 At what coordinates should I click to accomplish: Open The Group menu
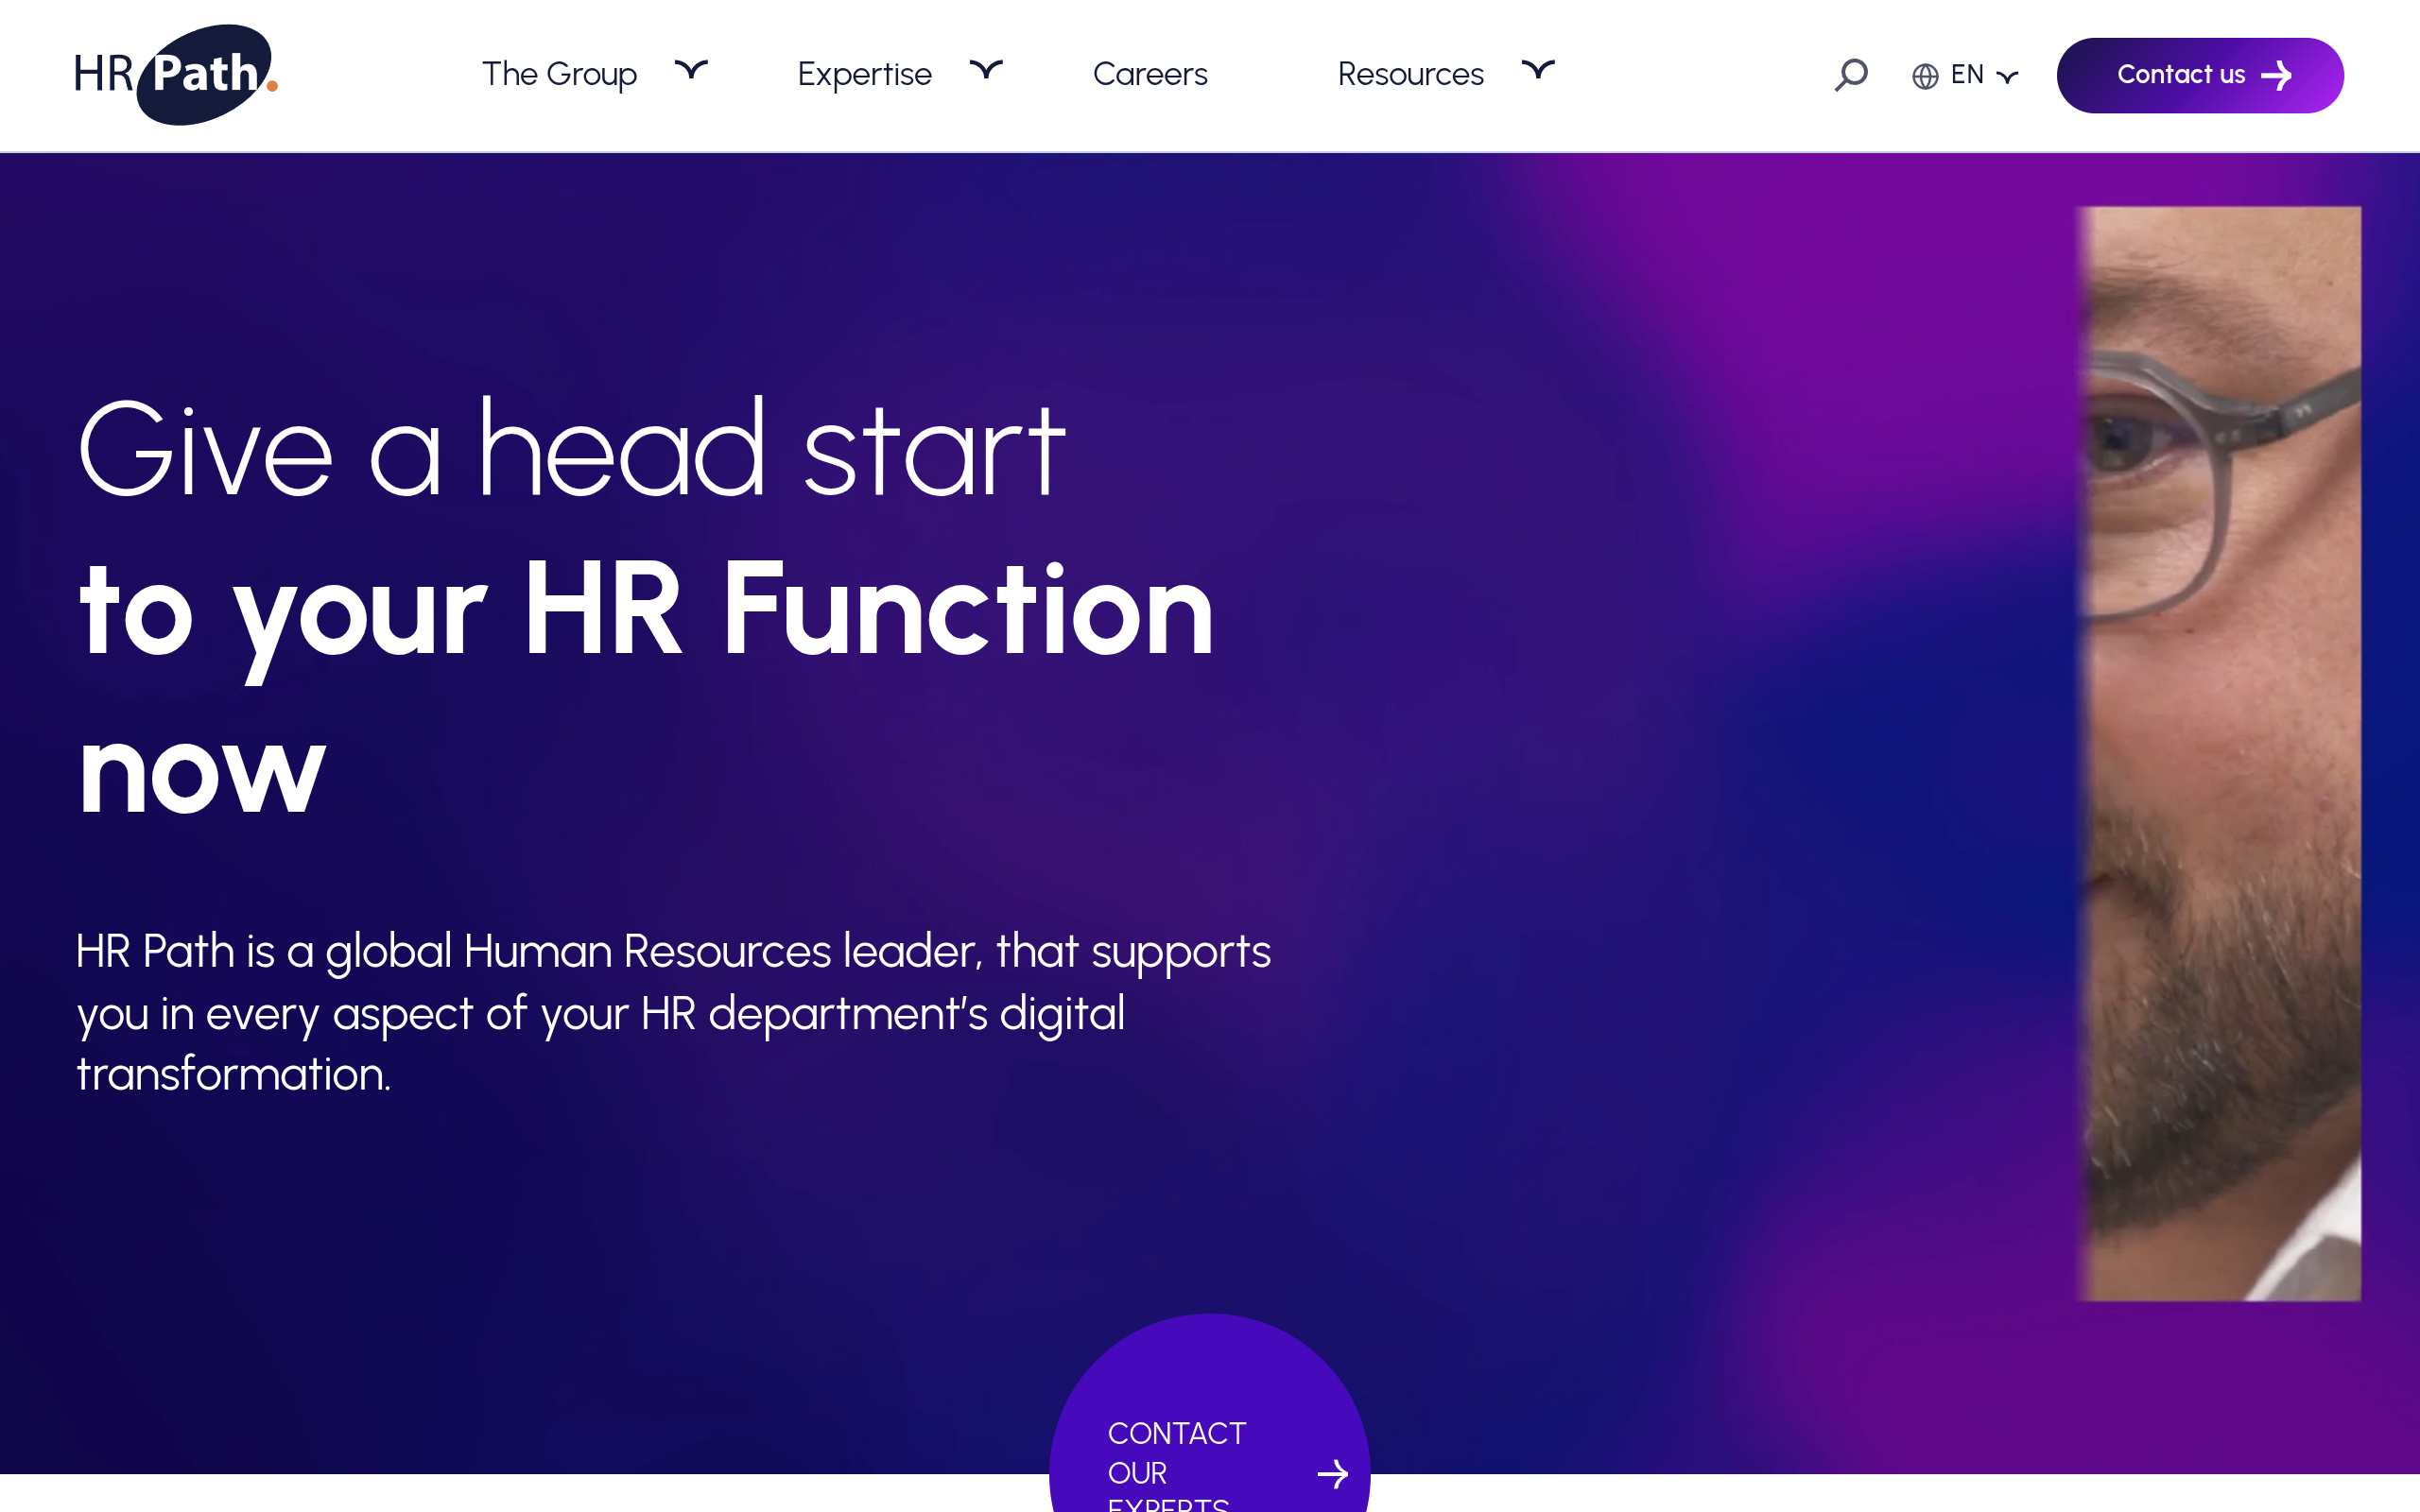pos(559,75)
